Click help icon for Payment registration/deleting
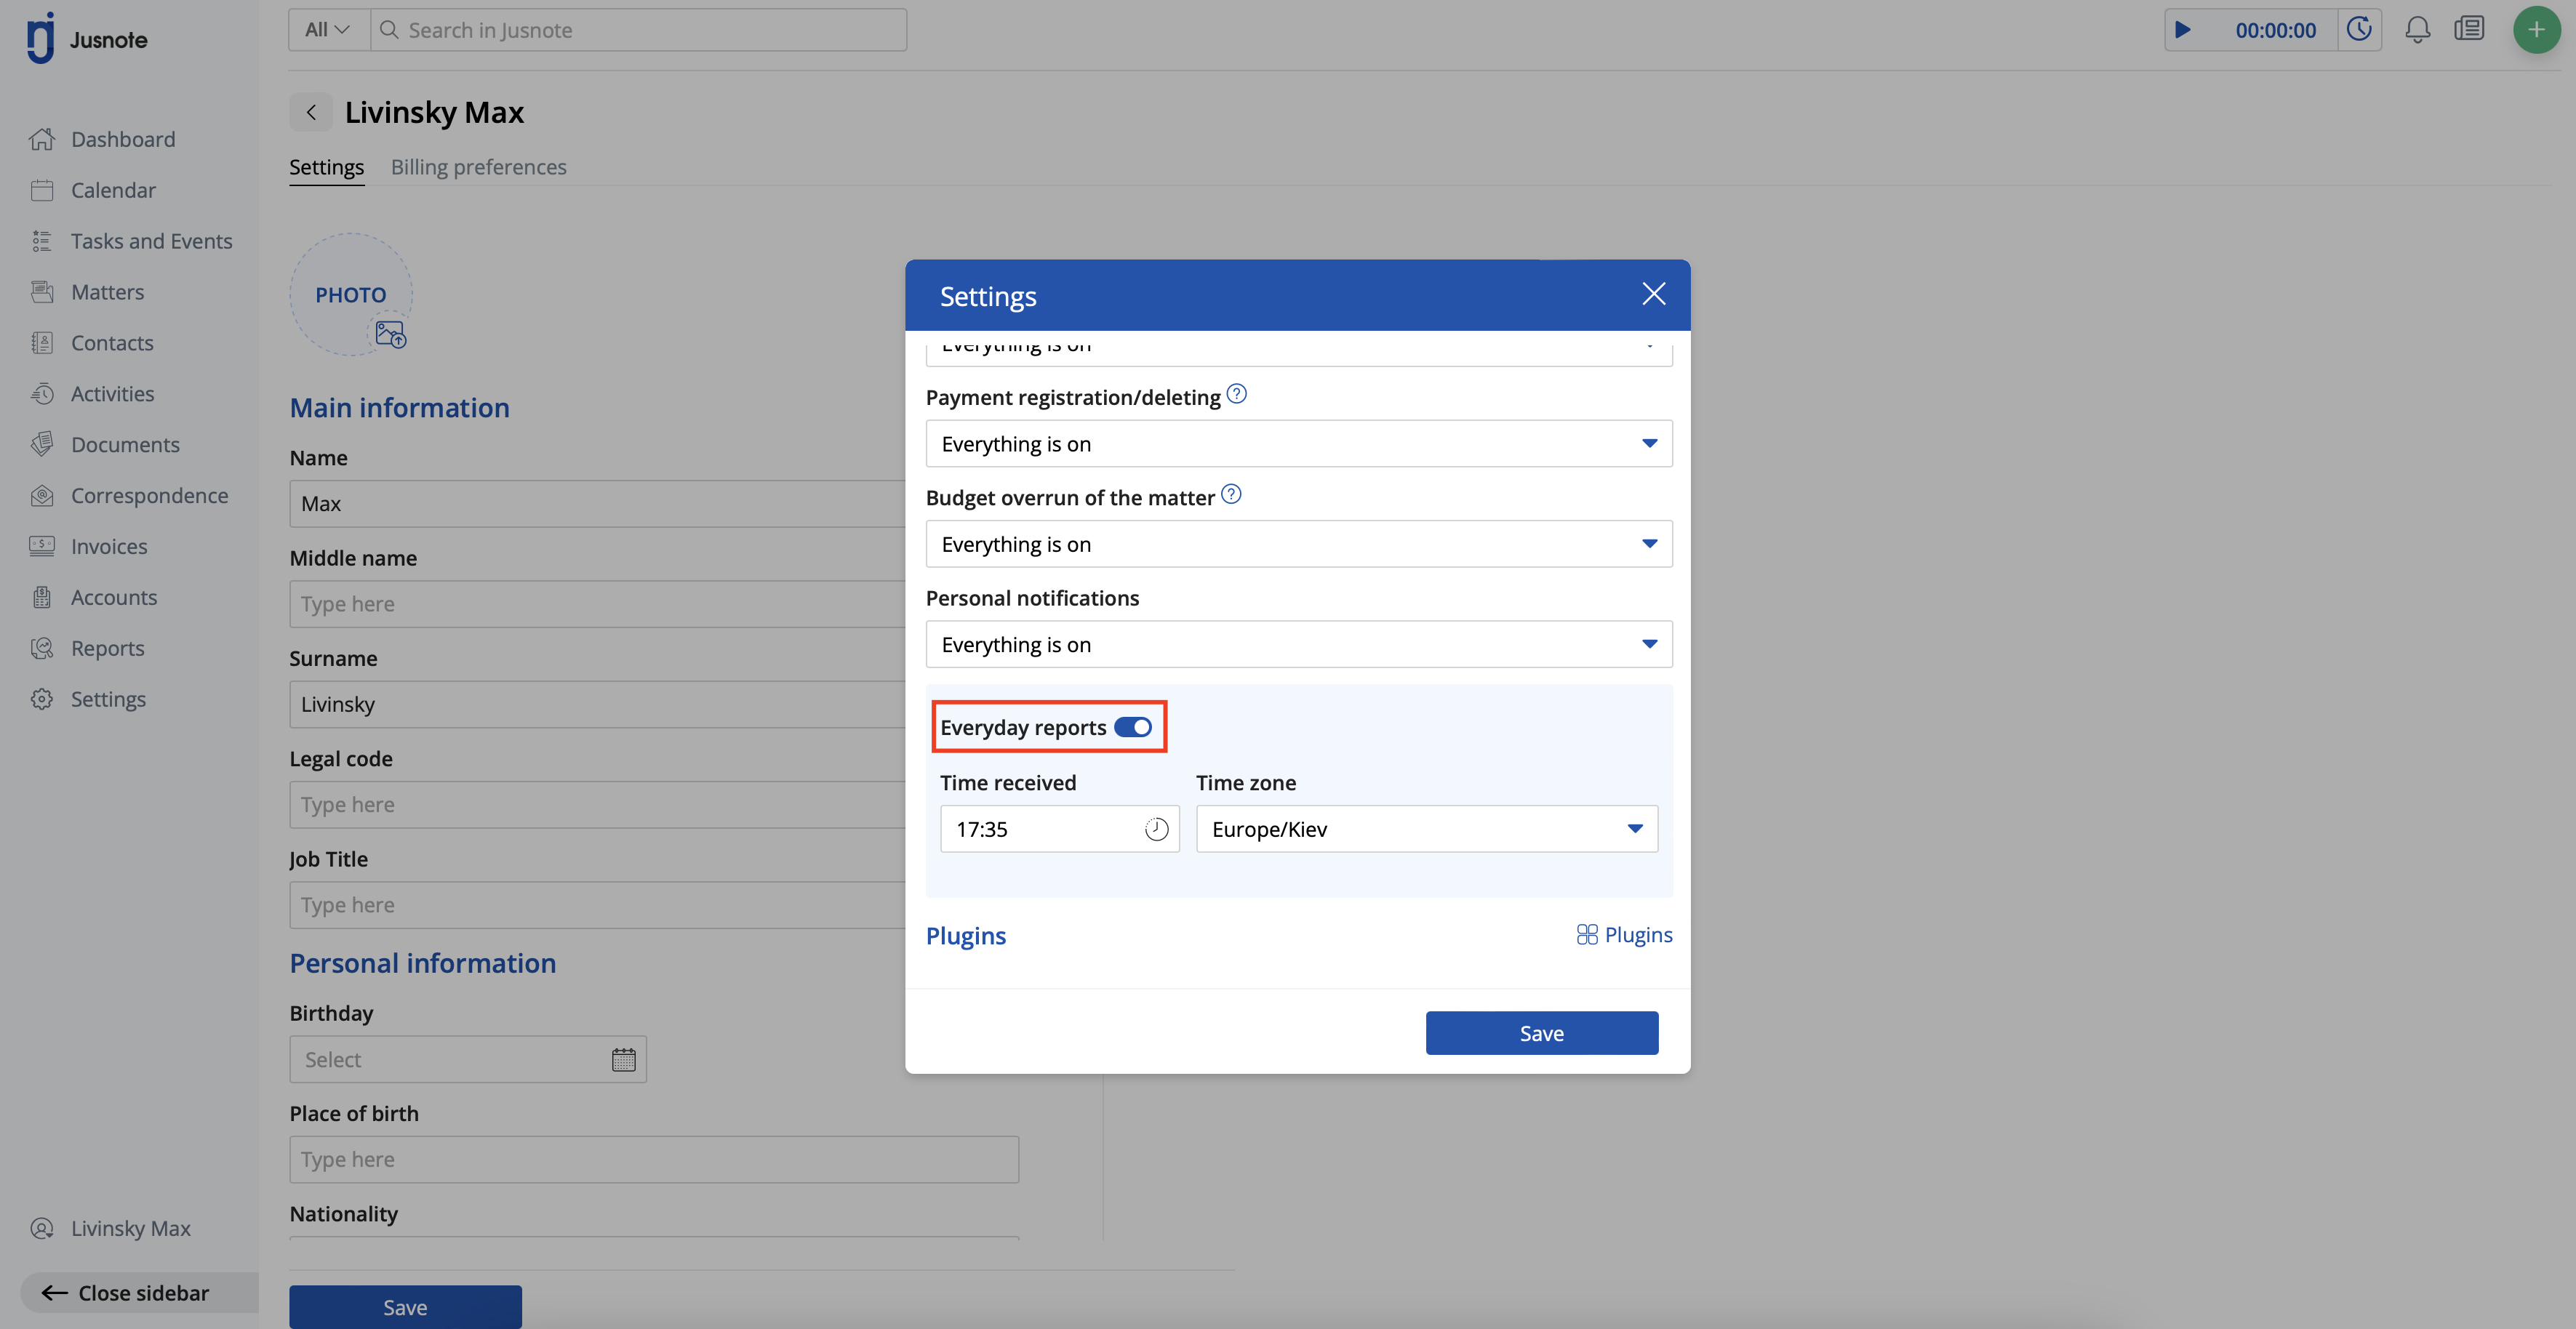The height and width of the screenshot is (1329, 2576). click(1236, 394)
